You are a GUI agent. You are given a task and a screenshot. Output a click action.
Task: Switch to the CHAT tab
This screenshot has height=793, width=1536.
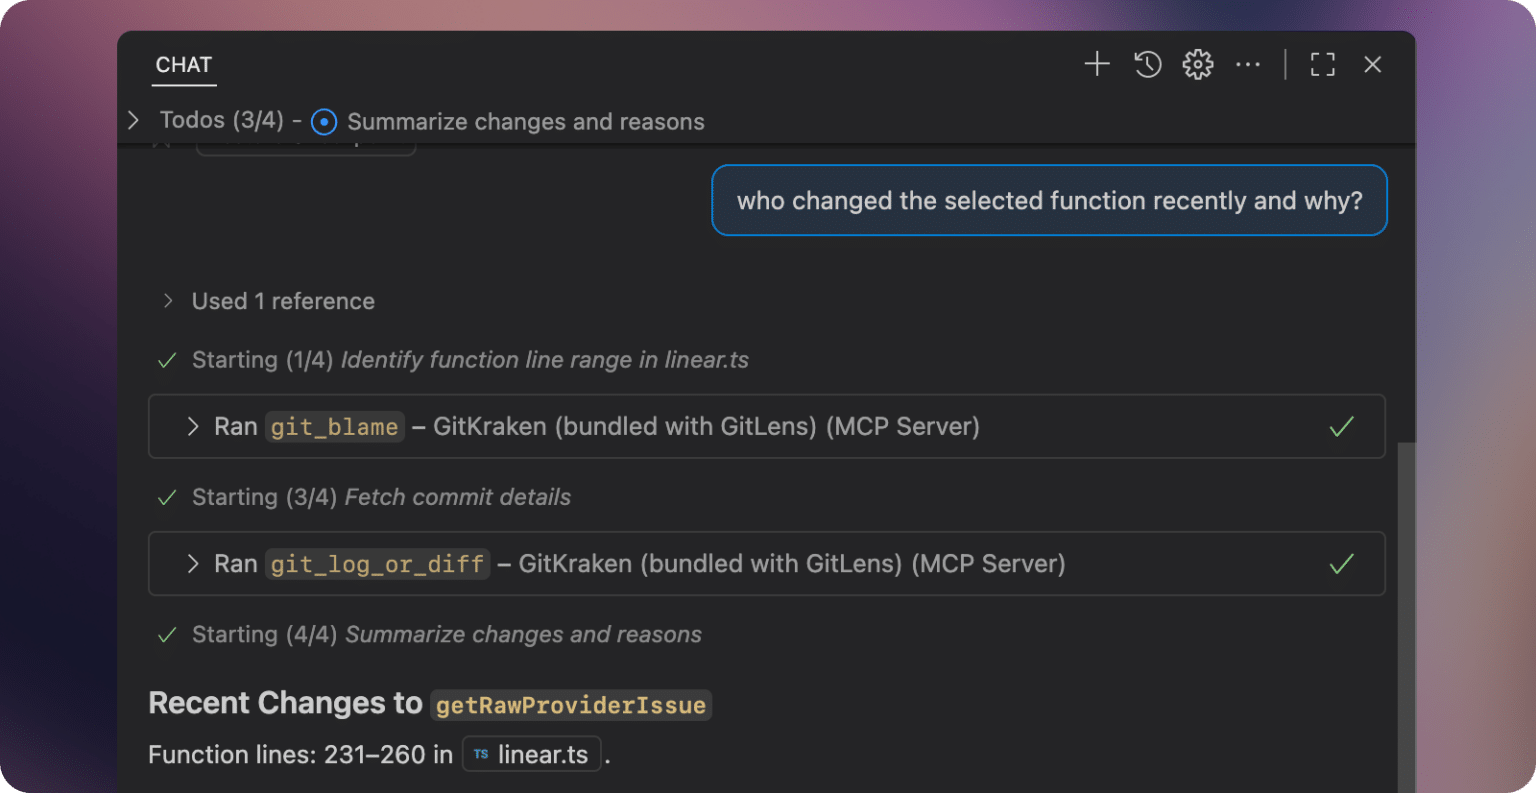point(183,65)
